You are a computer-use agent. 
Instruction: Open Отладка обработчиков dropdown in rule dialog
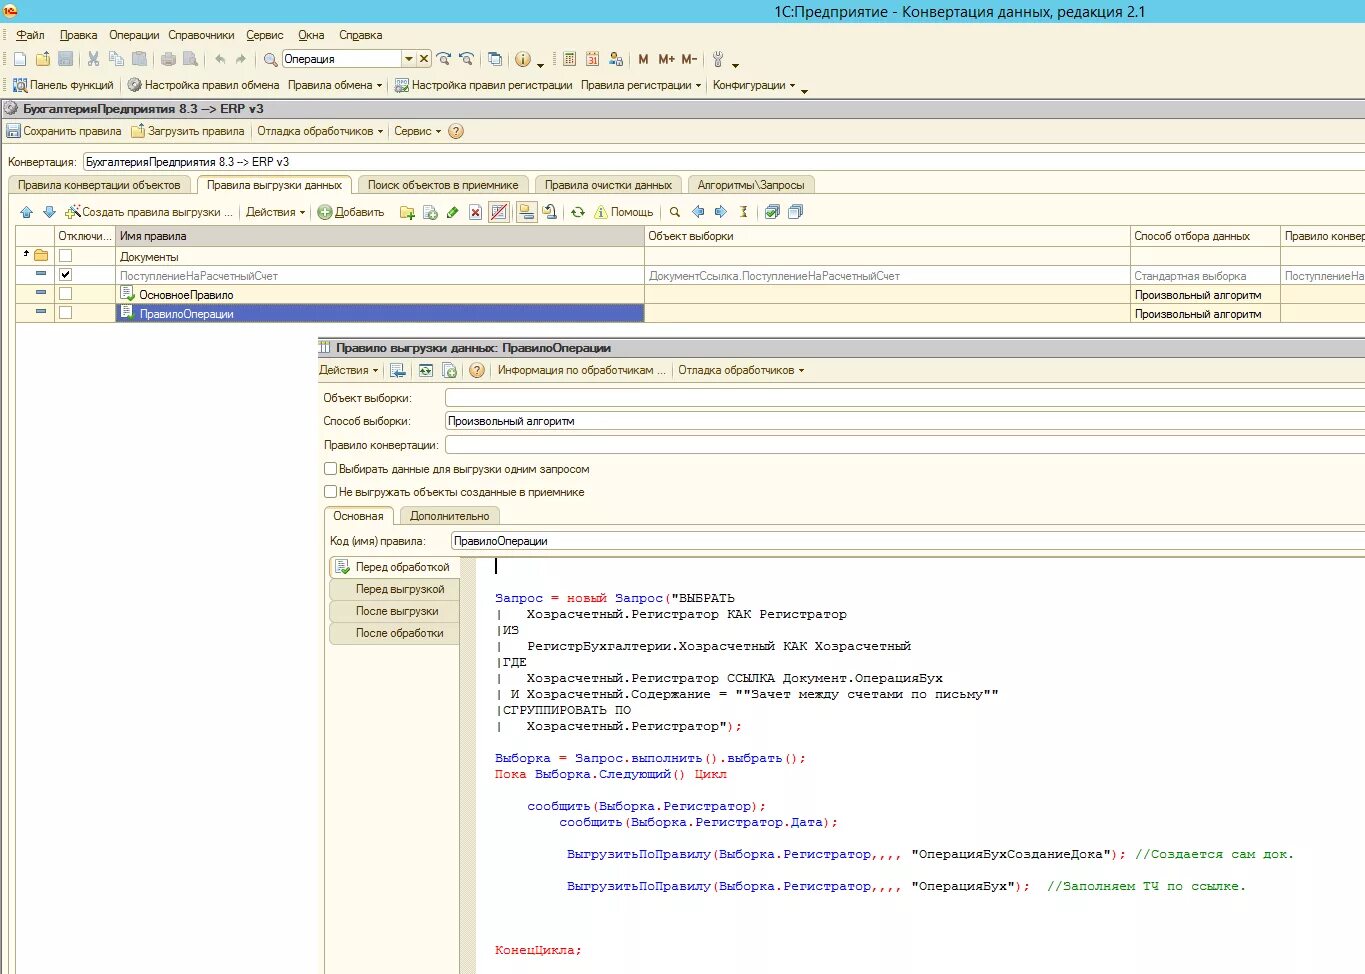point(741,370)
